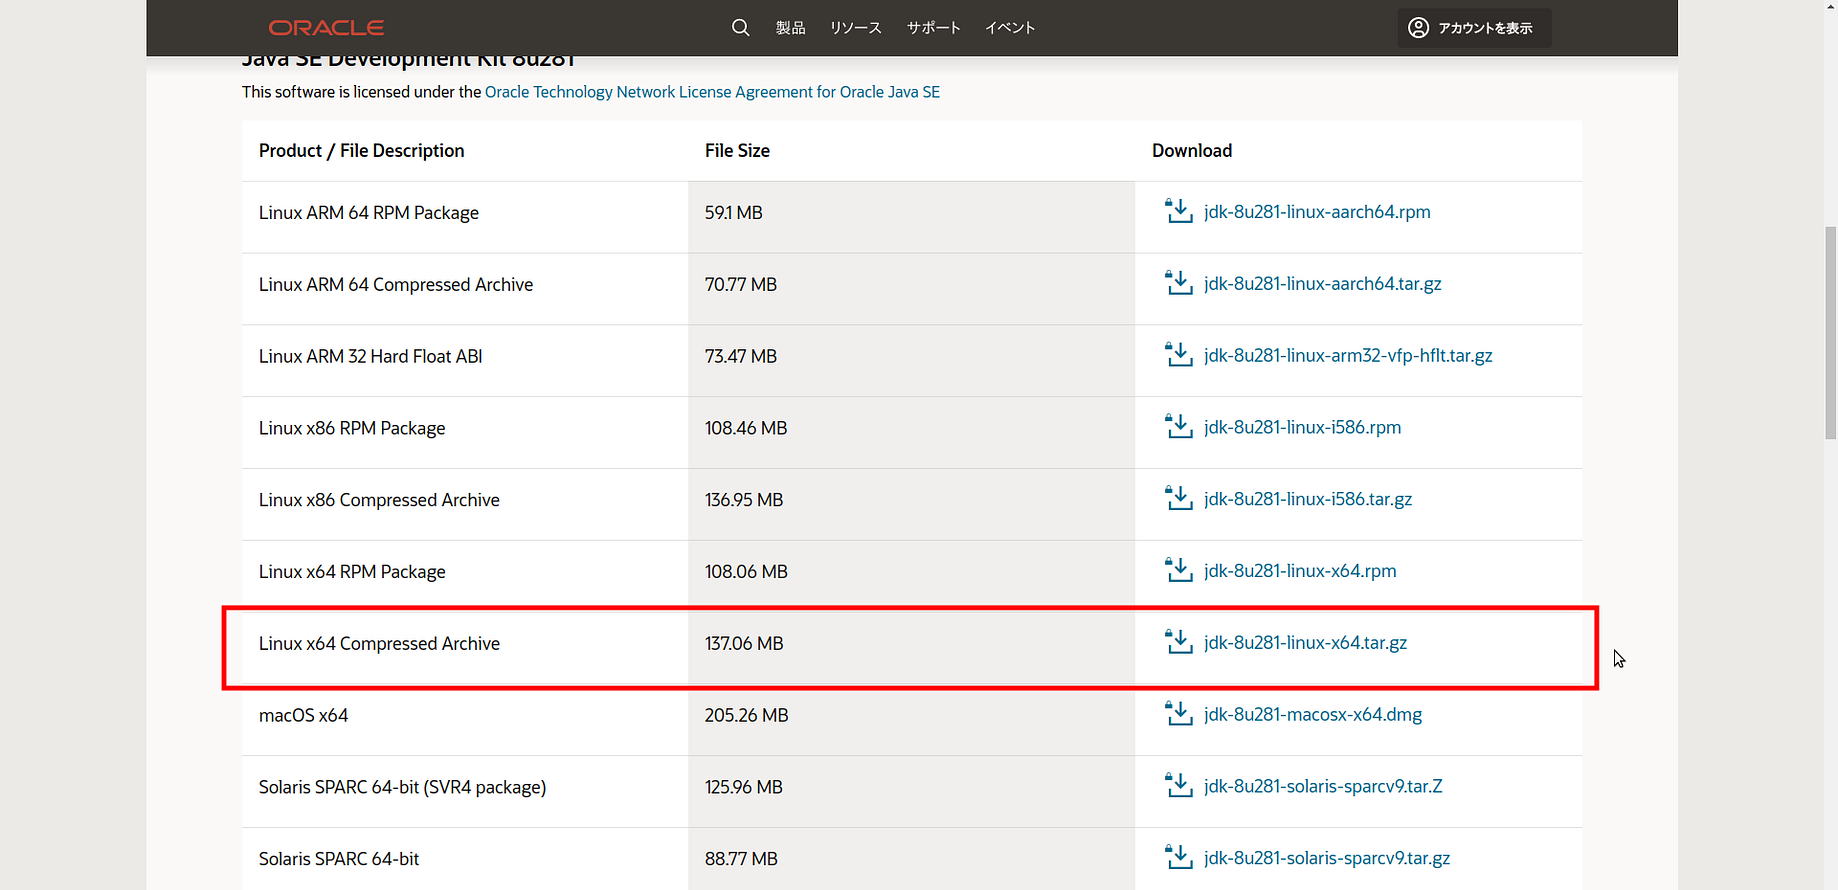Download jdk-8u281-solaris-sparcv9.tar.Z link
1838x890 pixels.
pyautogui.click(x=1323, y=787)
